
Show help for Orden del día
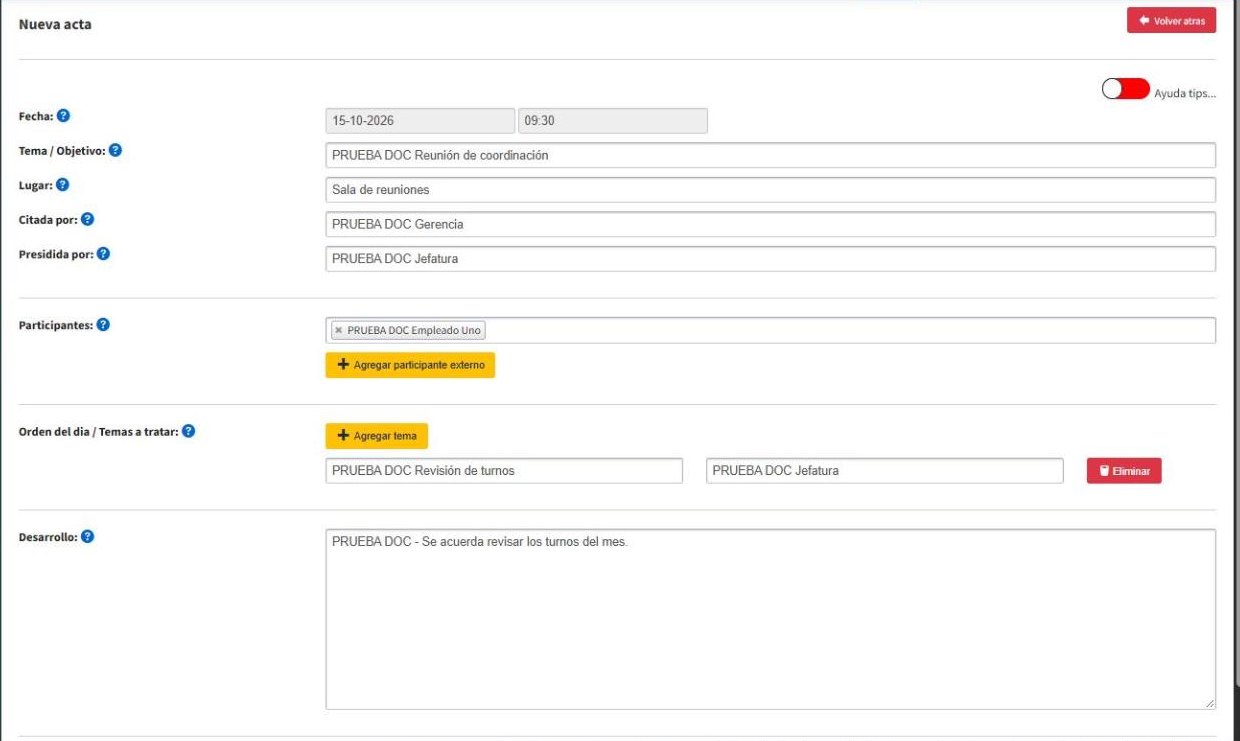(x=188, y=432)
